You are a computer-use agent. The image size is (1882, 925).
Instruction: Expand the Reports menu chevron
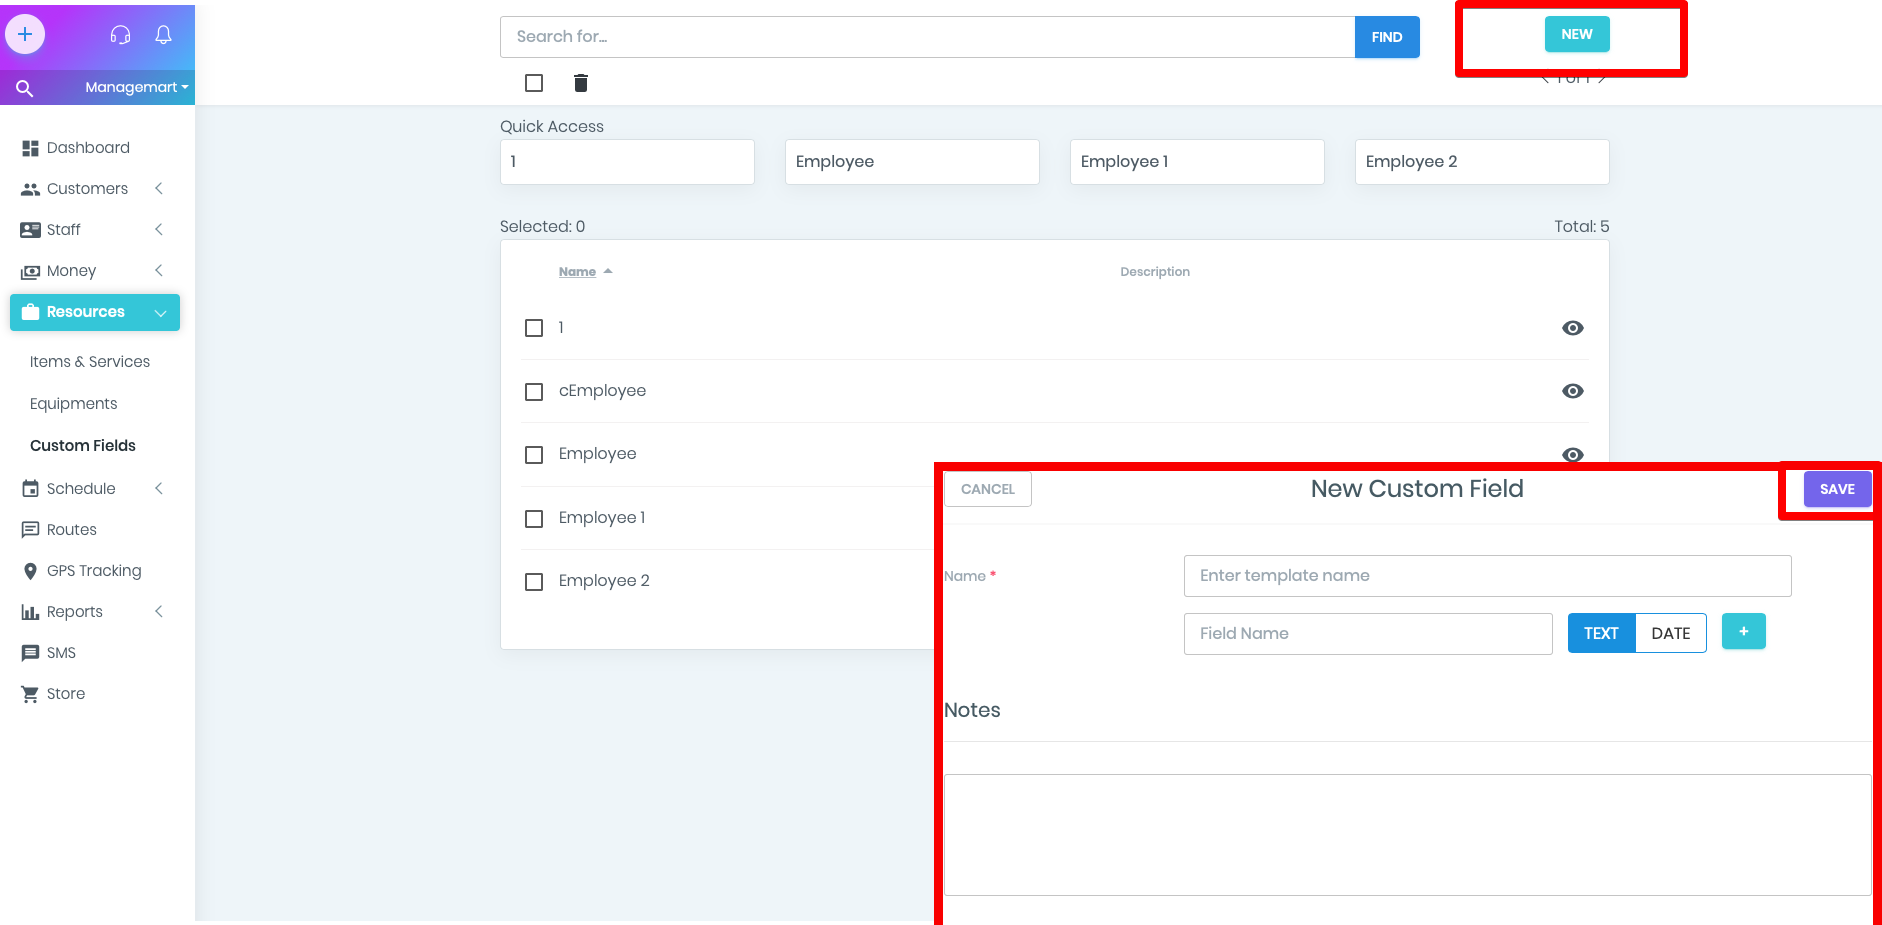pos(158,611)
